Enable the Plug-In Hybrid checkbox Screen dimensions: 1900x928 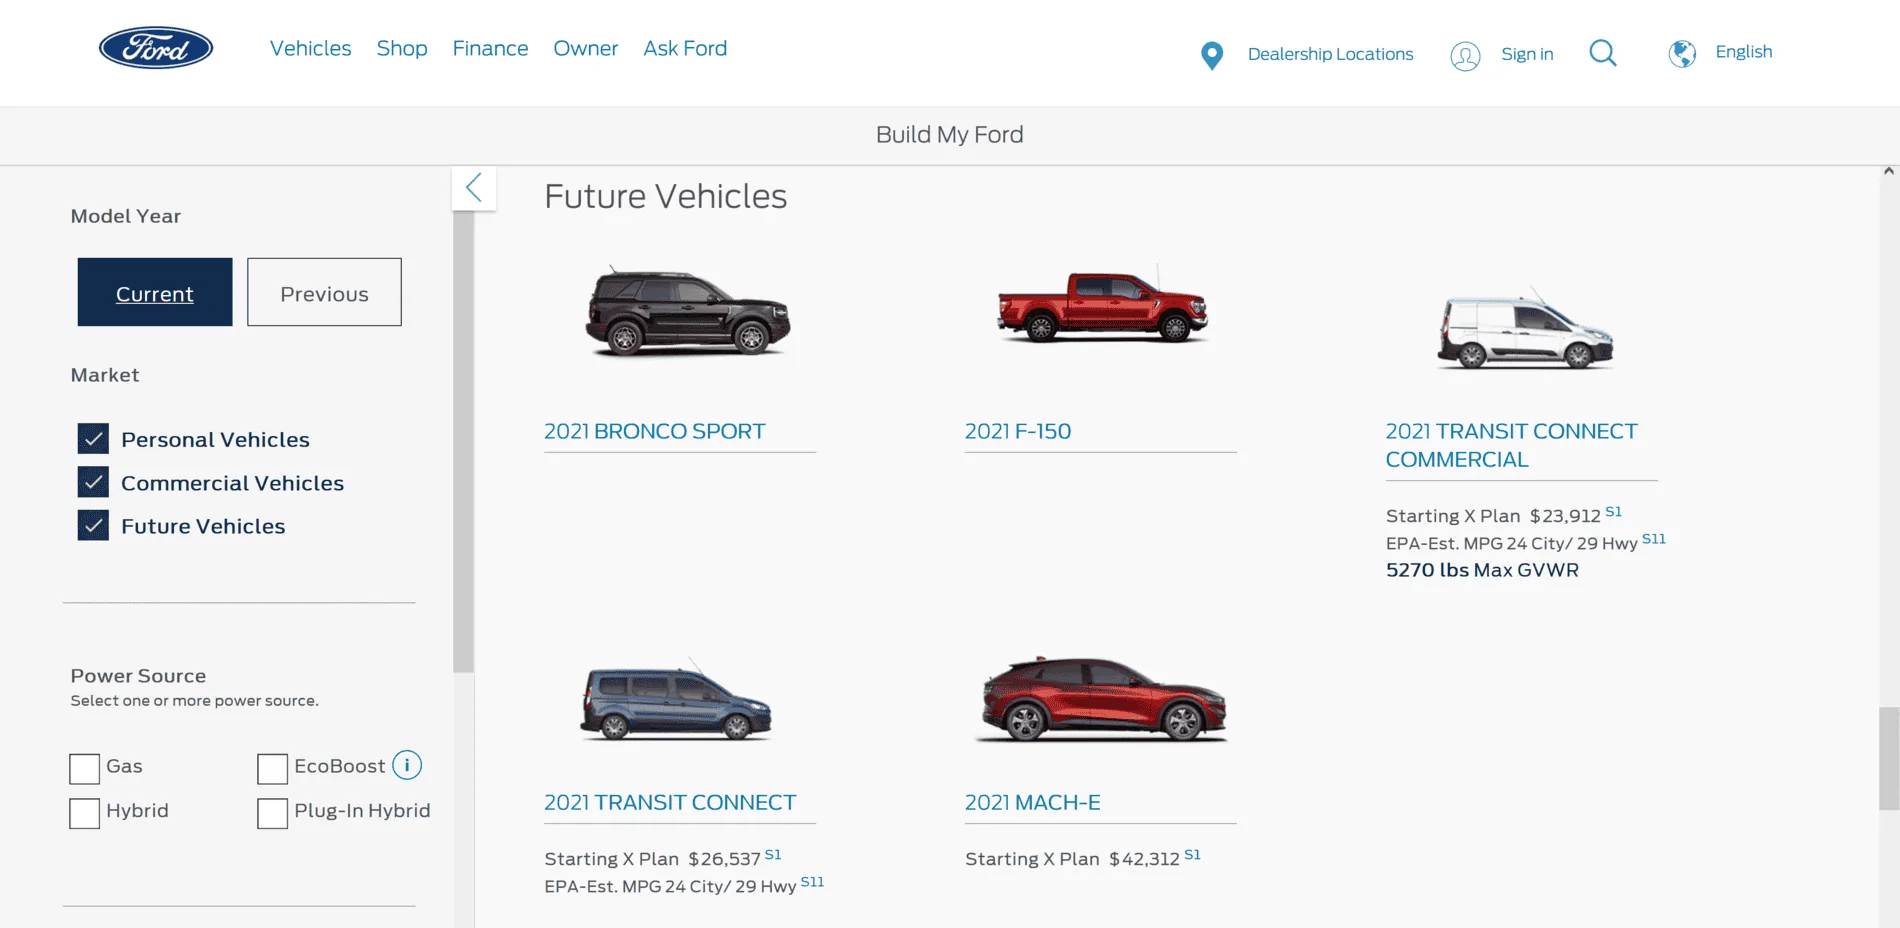[272, 813]
